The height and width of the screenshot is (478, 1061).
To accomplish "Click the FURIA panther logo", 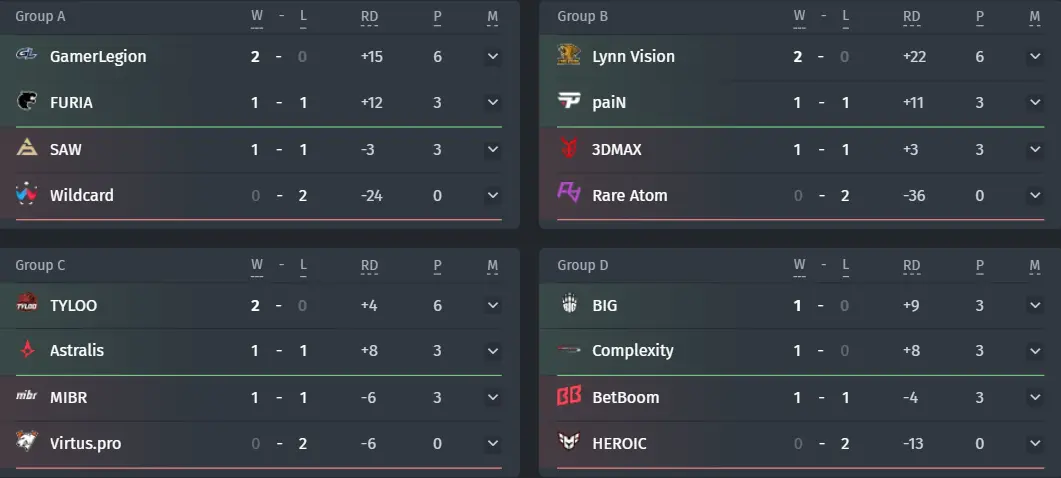I will [x=26, y=102].
